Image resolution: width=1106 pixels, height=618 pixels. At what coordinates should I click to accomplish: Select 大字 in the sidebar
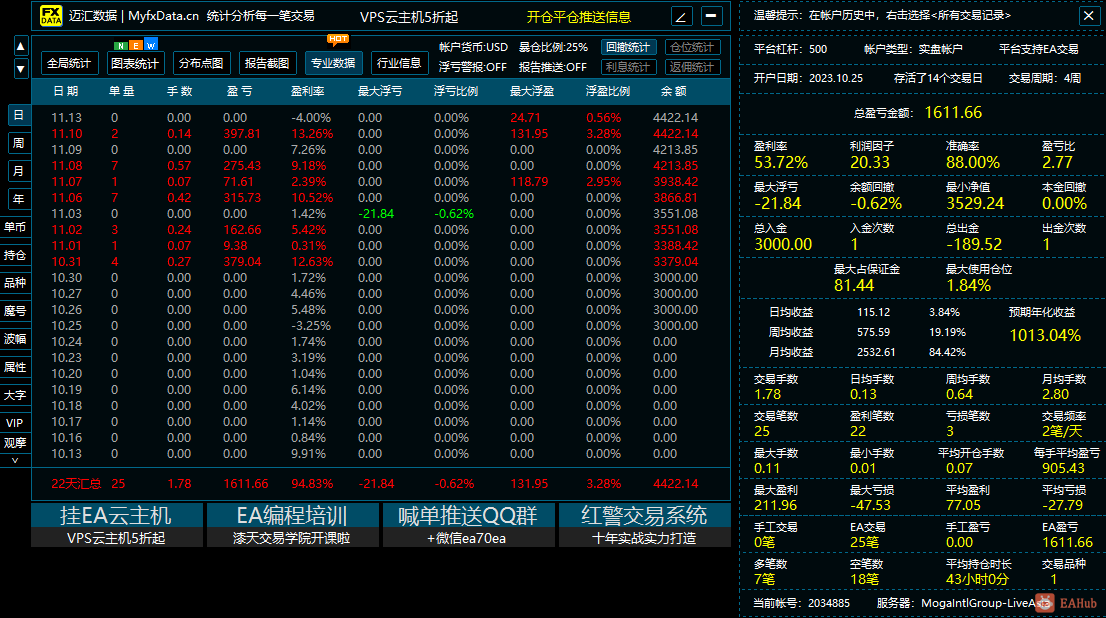pyautogui.click(x=15, y=395)
